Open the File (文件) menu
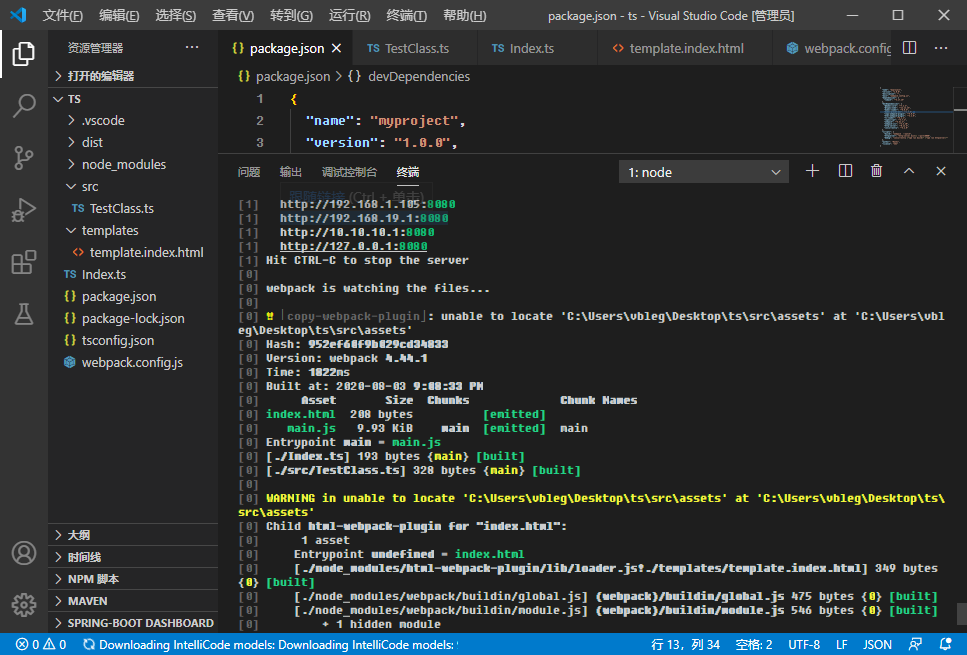967x655 pixels. pos(62,15)
